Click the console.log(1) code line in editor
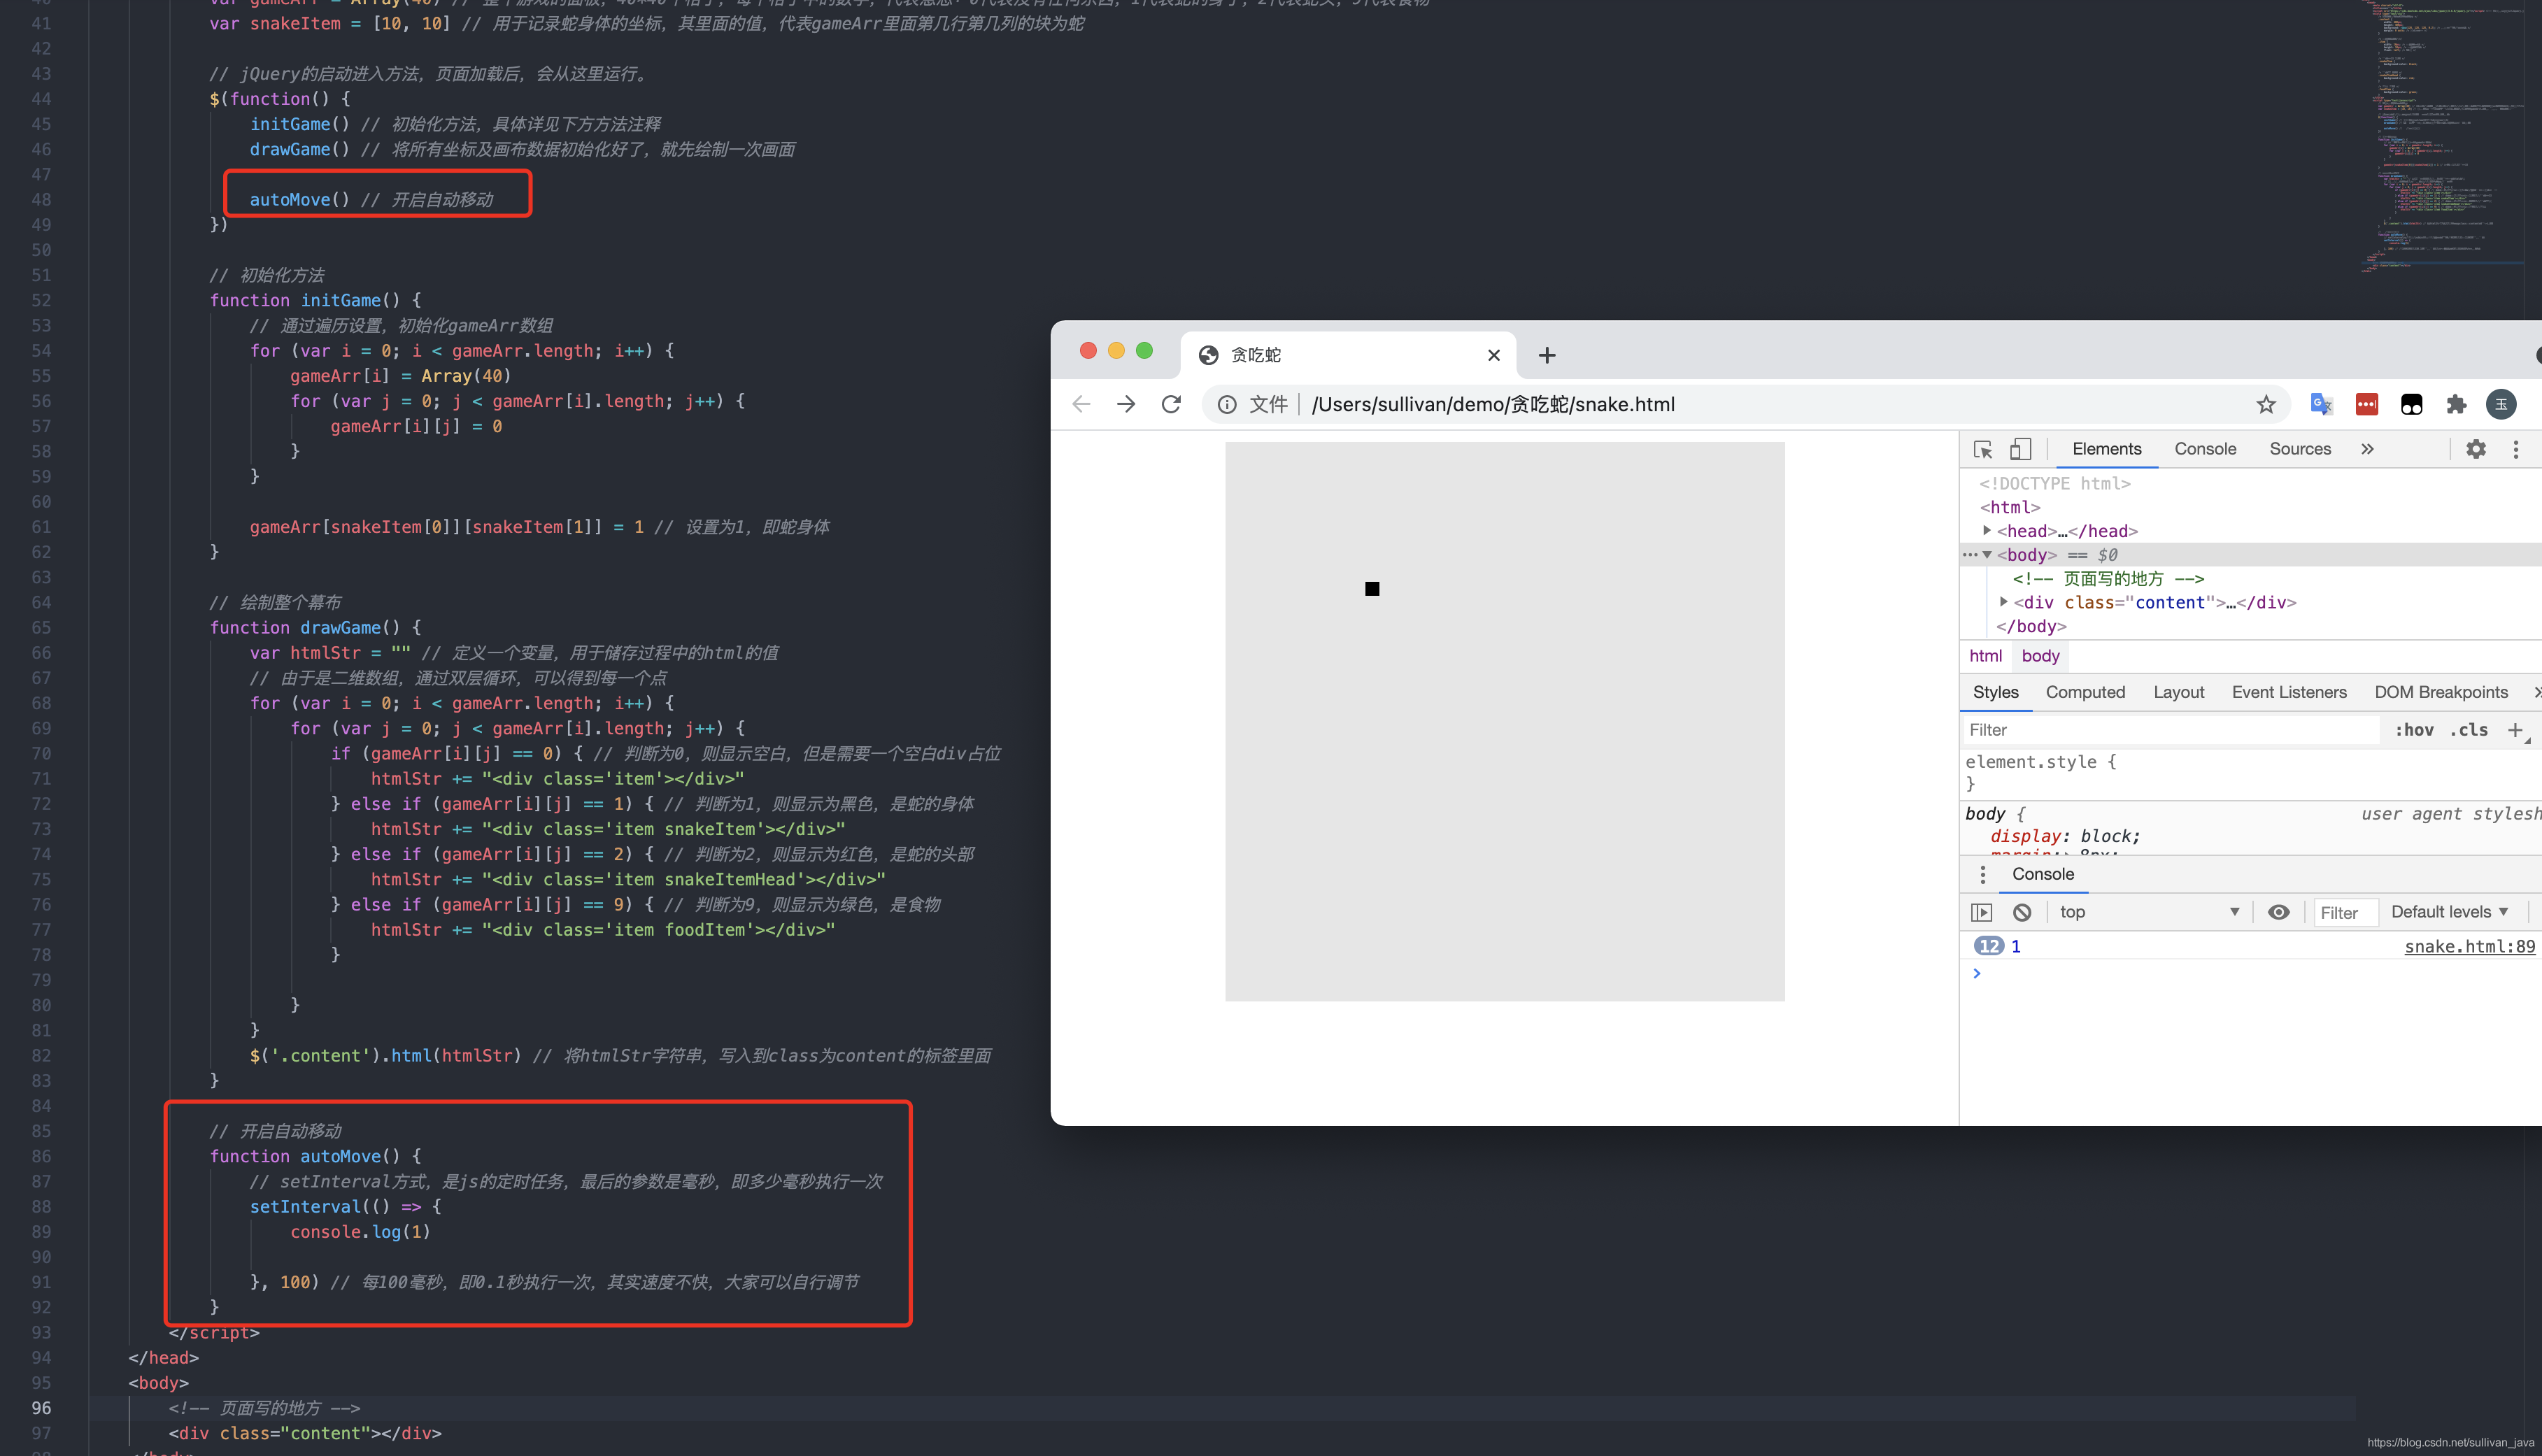This screenshot has height=1456, width=2542. [x=360, y=1232]
